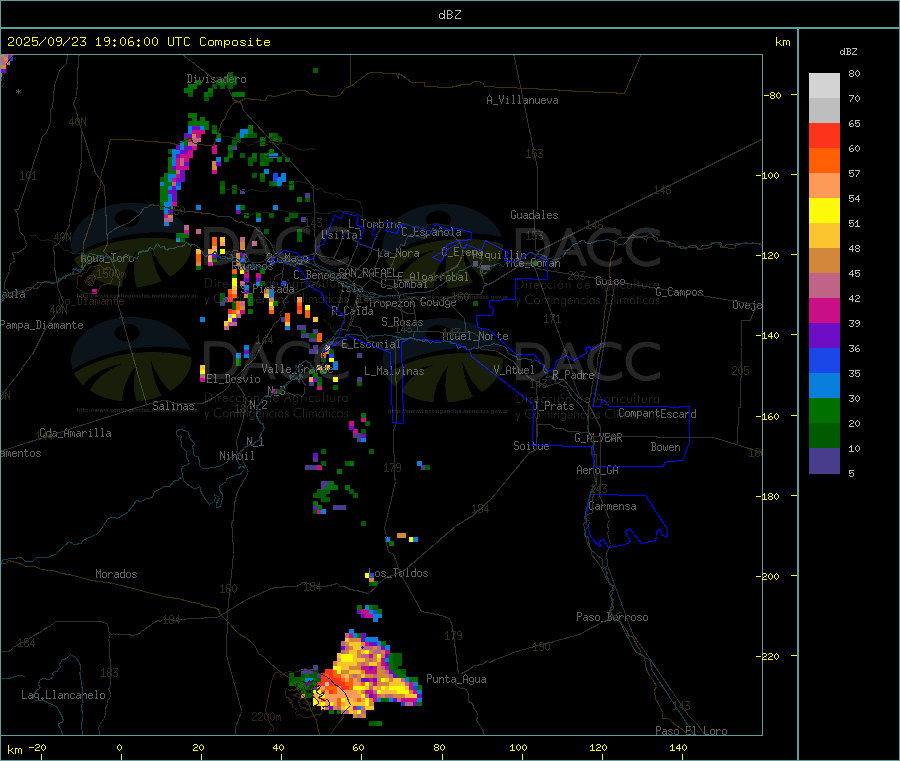Viewport: 900px width, 761px height.
Task: Select the bright green 20-30 dBZ swatch
Action: (824, 410)
